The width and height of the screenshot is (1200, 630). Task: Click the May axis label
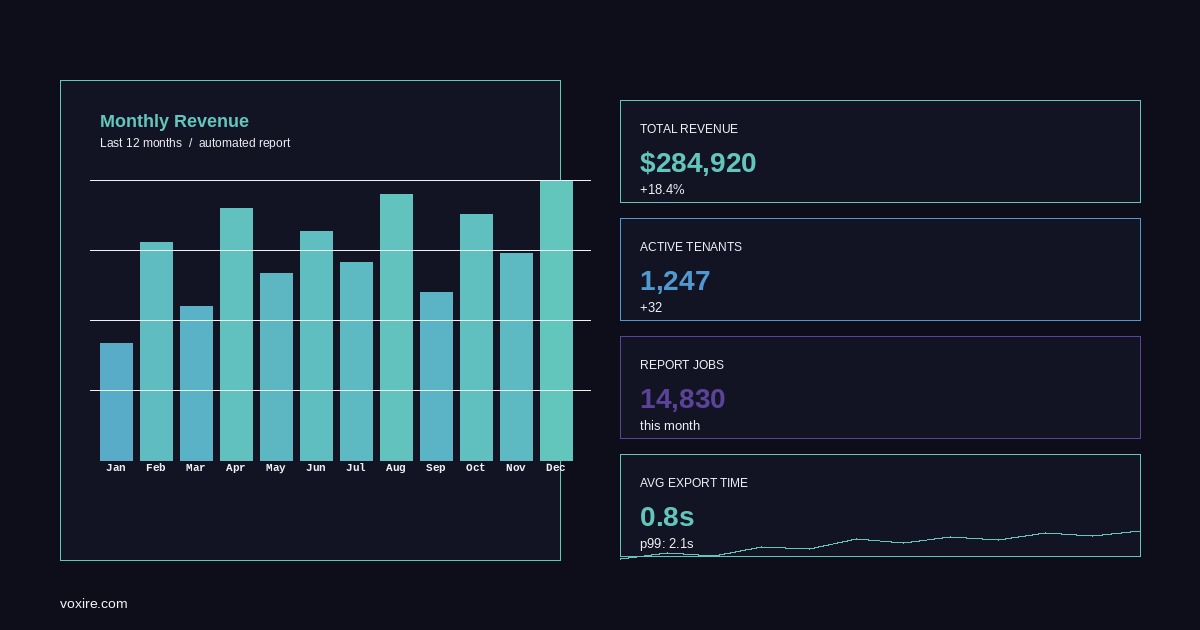click(276, 468)
